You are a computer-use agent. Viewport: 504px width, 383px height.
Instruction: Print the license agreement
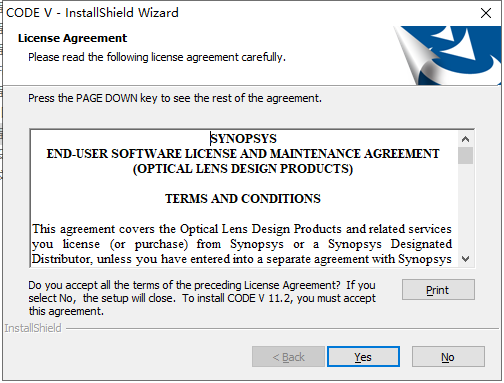[x=438, y=290]
